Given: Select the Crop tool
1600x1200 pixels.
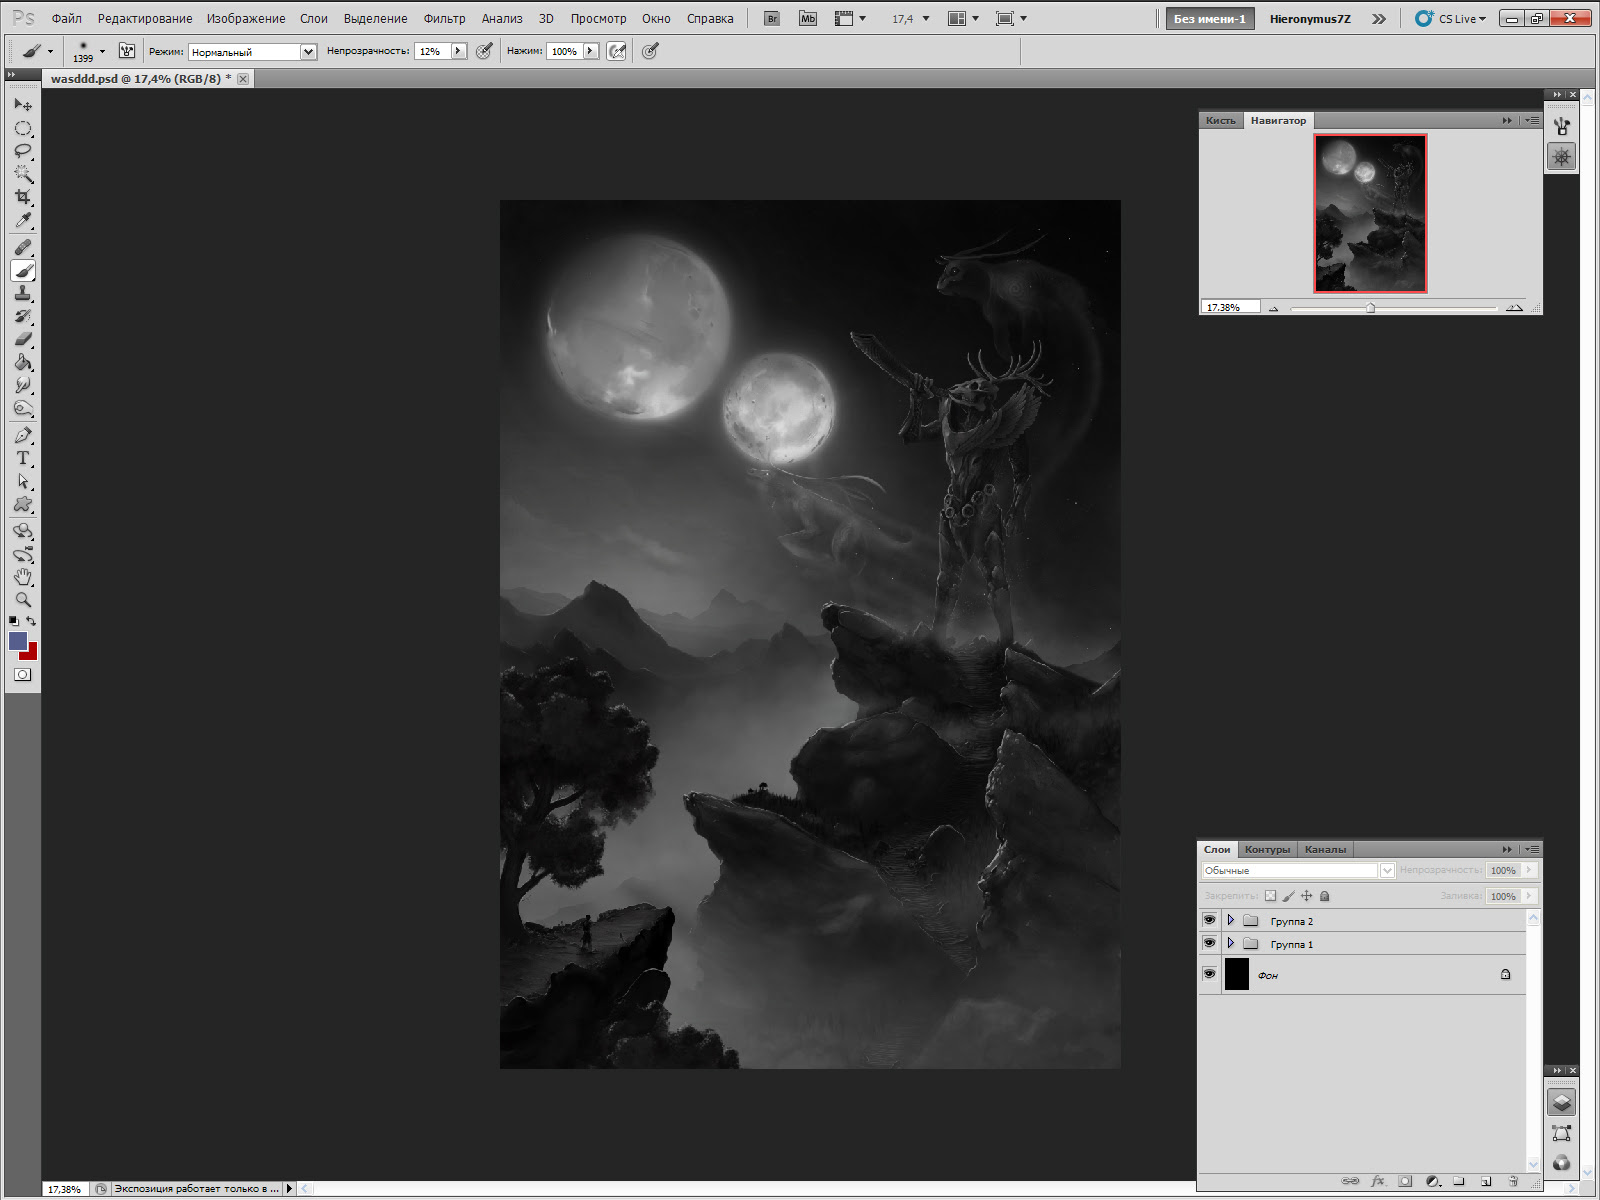Looking at the screenshot, I should 23,197.
